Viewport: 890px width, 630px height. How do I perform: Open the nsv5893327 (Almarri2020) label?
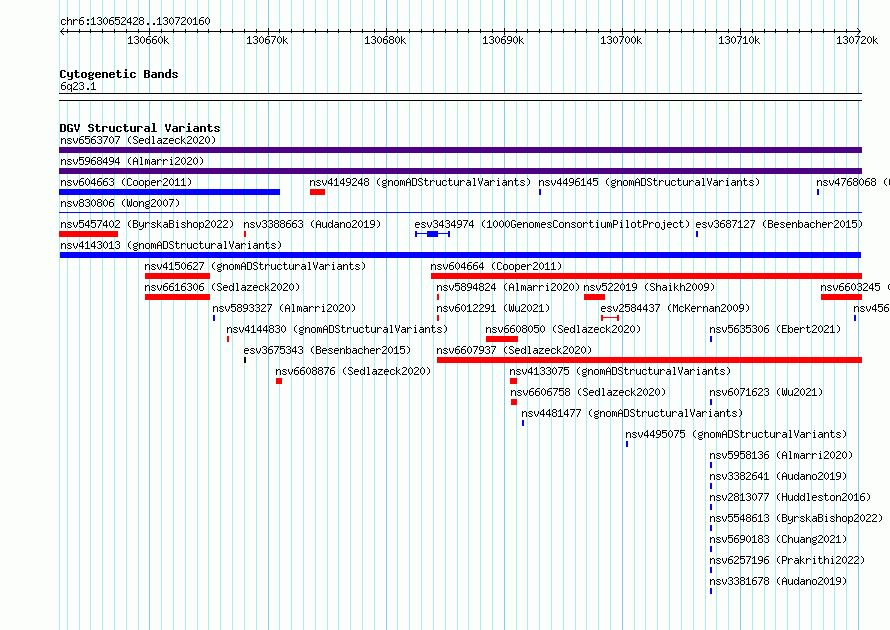pos(284,308)
